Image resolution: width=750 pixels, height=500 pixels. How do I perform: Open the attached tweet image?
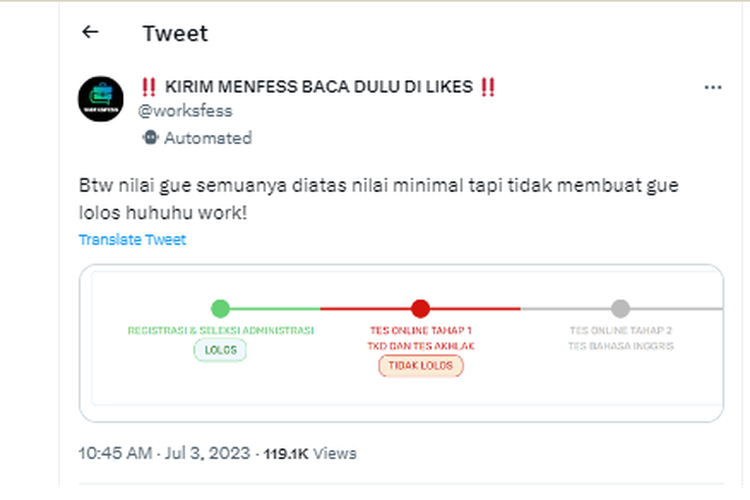pos(401,343)
